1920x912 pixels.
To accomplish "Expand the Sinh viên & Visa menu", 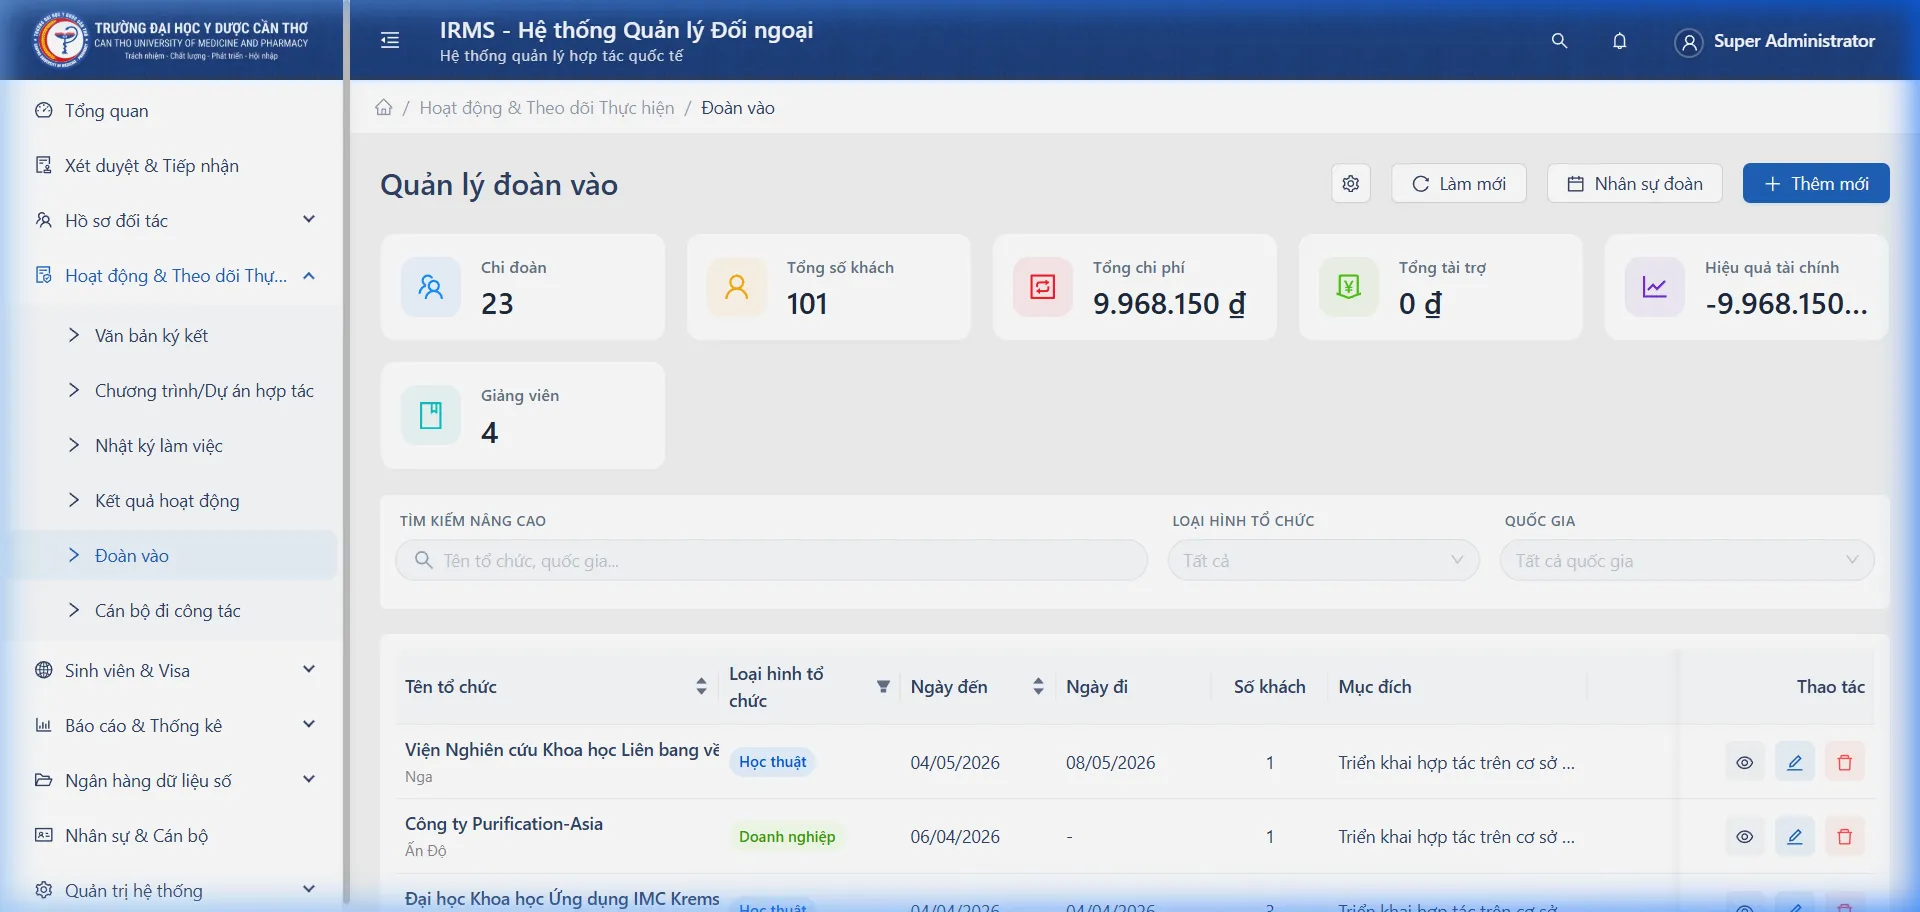I will click(x=175, y=671).
